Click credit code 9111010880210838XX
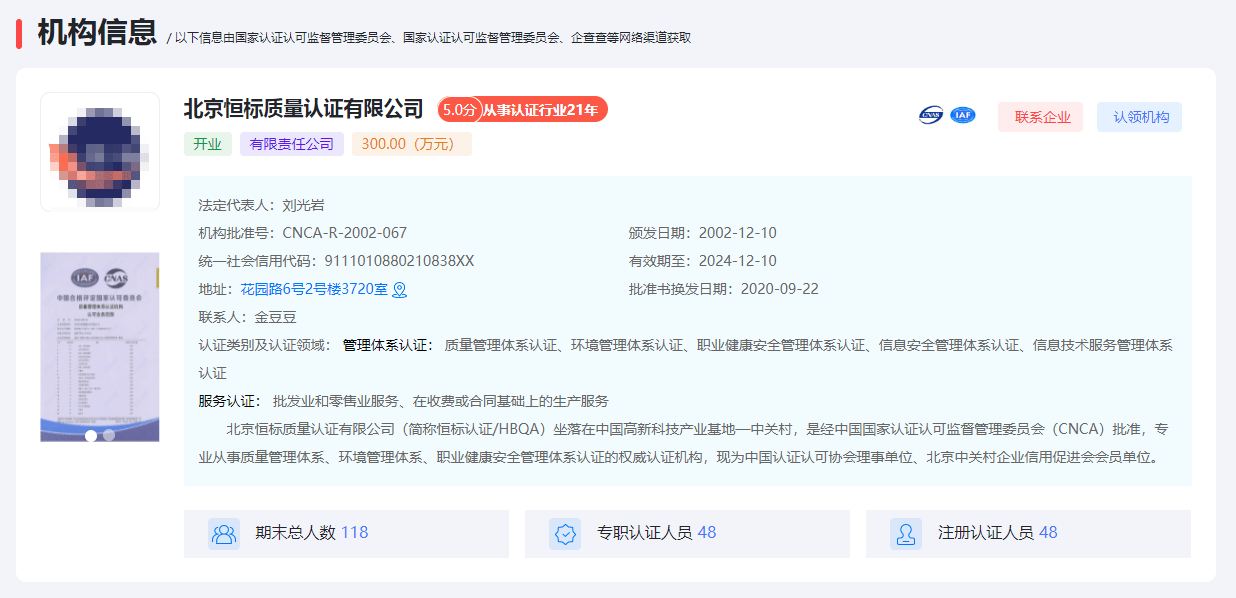Viewport: 1236px width, 598px height. [x=399, y=261]
